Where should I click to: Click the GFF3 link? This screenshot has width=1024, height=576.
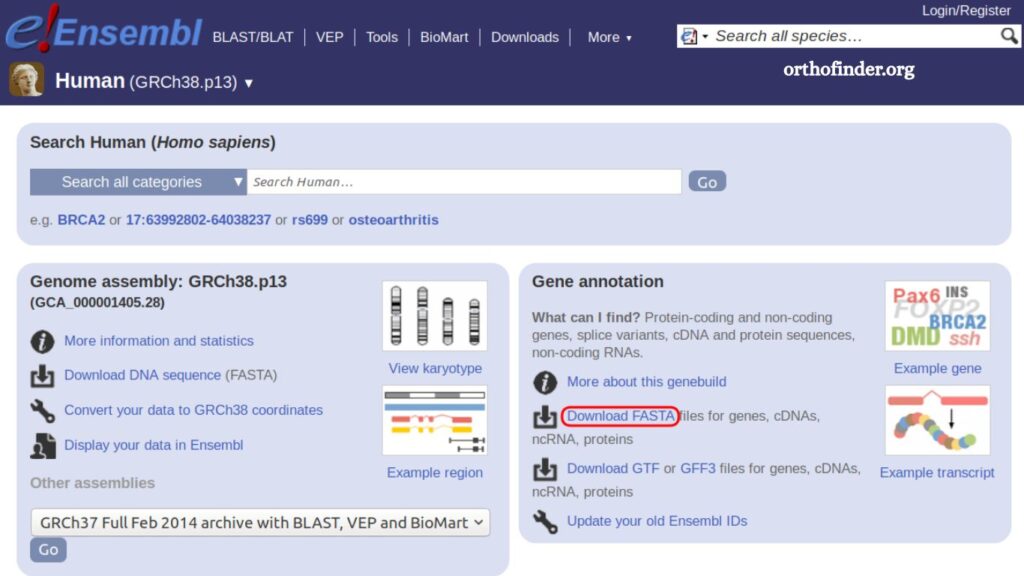[697, 469]
